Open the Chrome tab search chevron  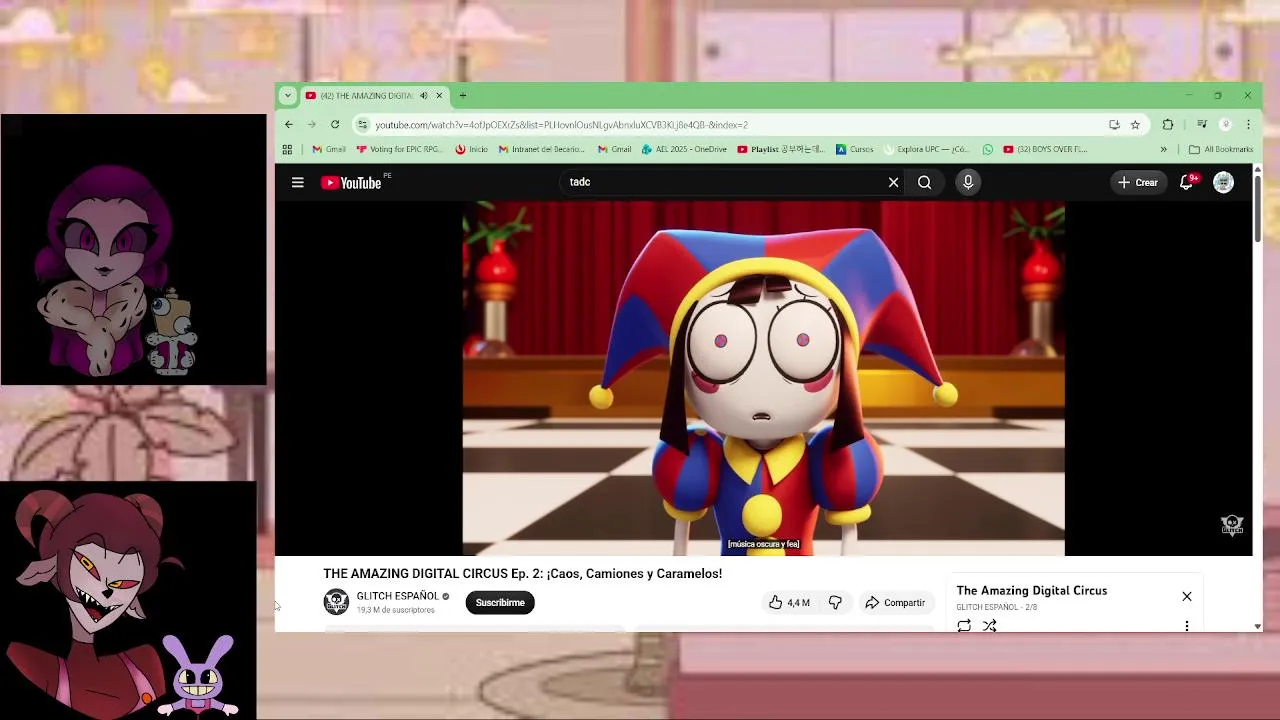click(288, 95)
